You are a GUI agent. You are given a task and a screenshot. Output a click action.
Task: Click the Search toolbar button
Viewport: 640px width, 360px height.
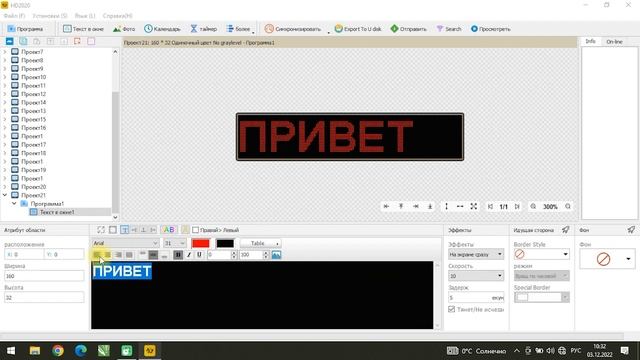449,29
